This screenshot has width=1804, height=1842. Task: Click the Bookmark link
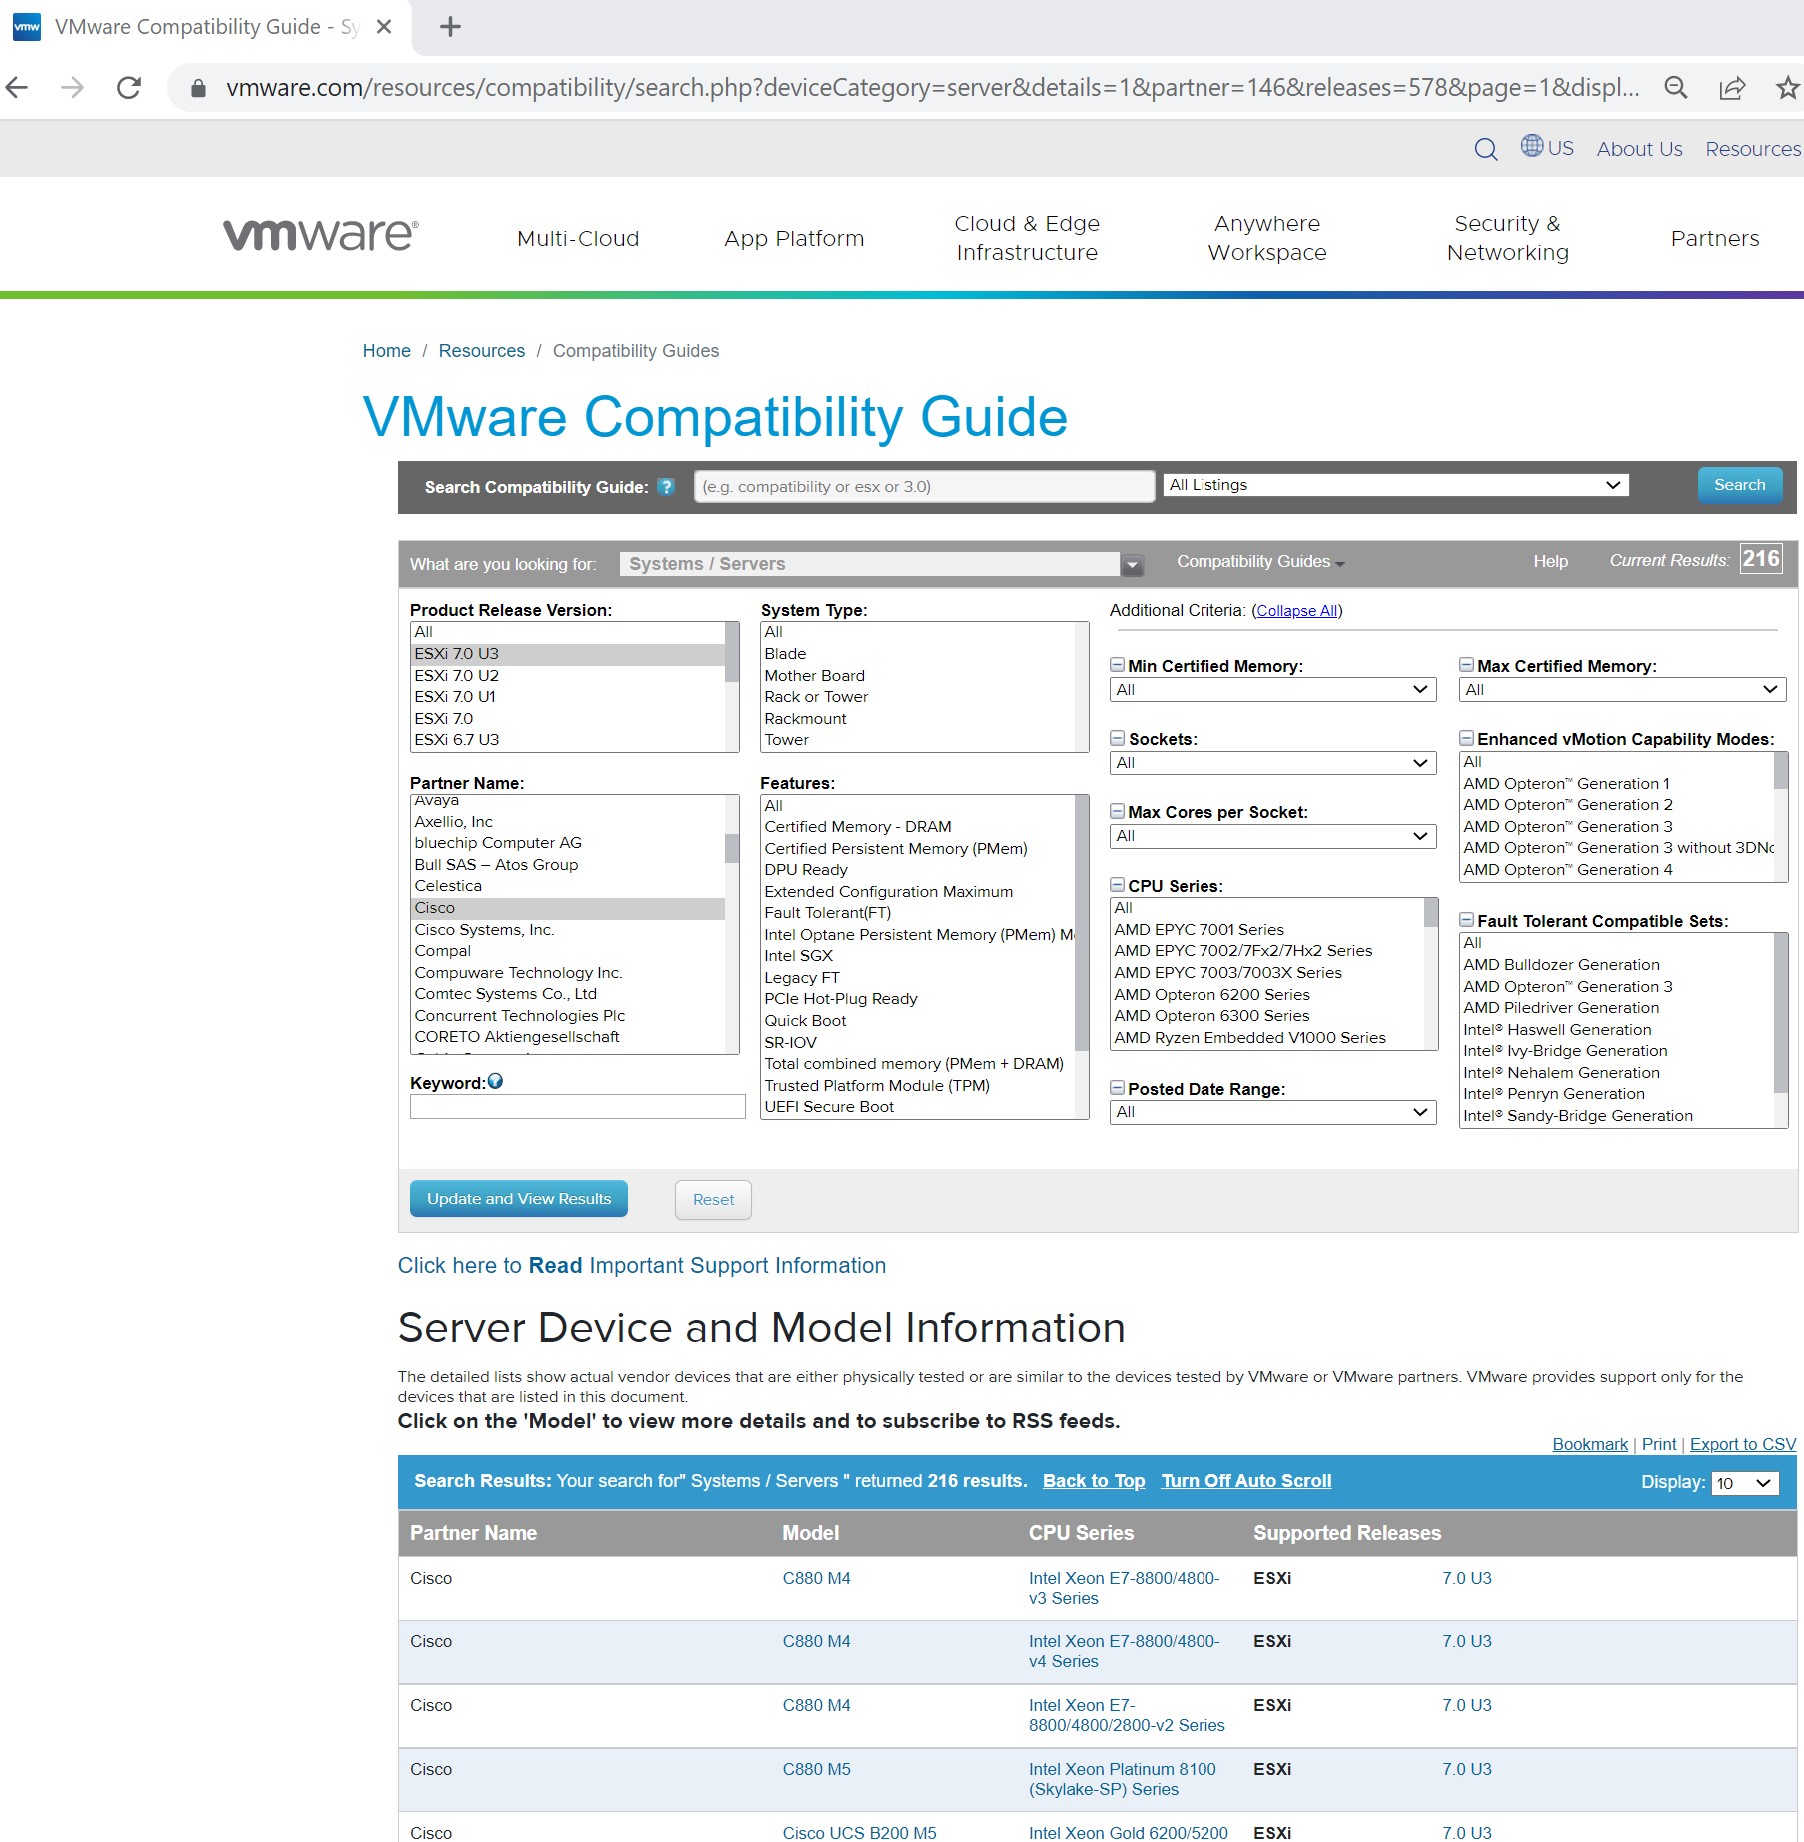click(1590, 1444)
